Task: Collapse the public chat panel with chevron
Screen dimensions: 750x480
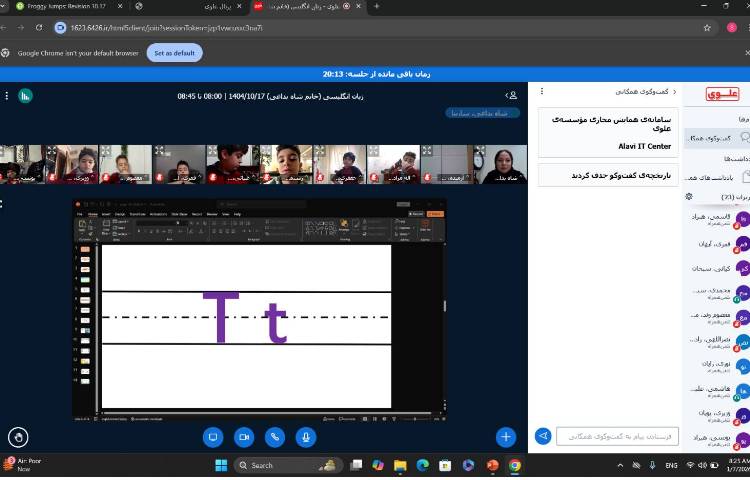Action: tap(674, 93)
